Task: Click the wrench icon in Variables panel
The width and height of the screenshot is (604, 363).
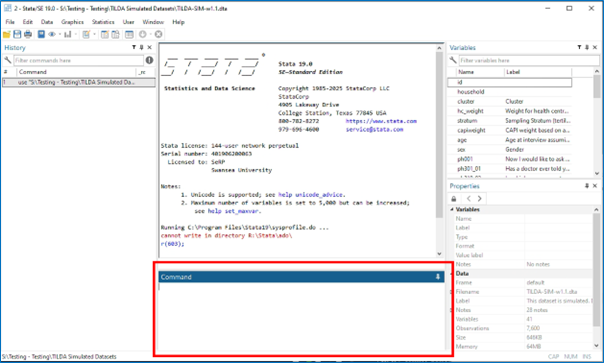Action: pos(453,60)
